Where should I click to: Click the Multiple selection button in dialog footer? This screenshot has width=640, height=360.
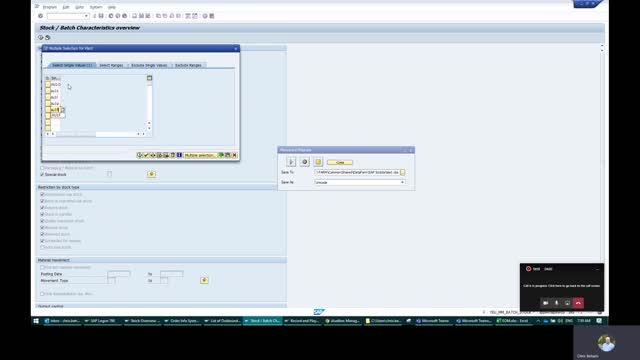(x=199, y=155)
